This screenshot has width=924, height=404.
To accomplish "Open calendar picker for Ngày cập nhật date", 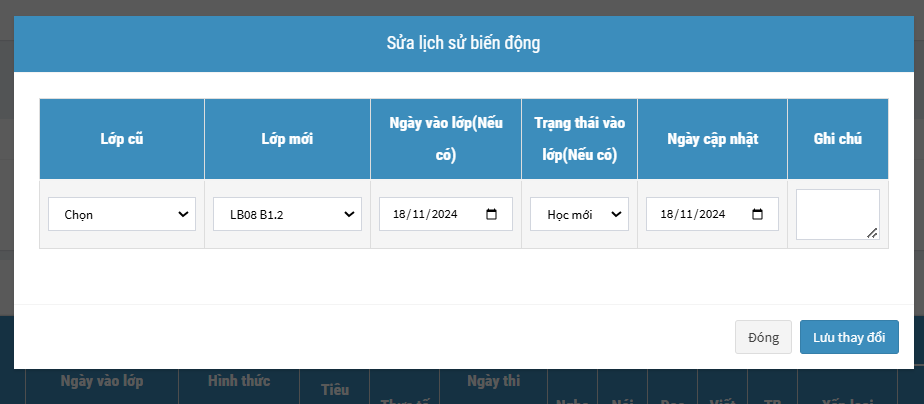I will tap(757, 214).
